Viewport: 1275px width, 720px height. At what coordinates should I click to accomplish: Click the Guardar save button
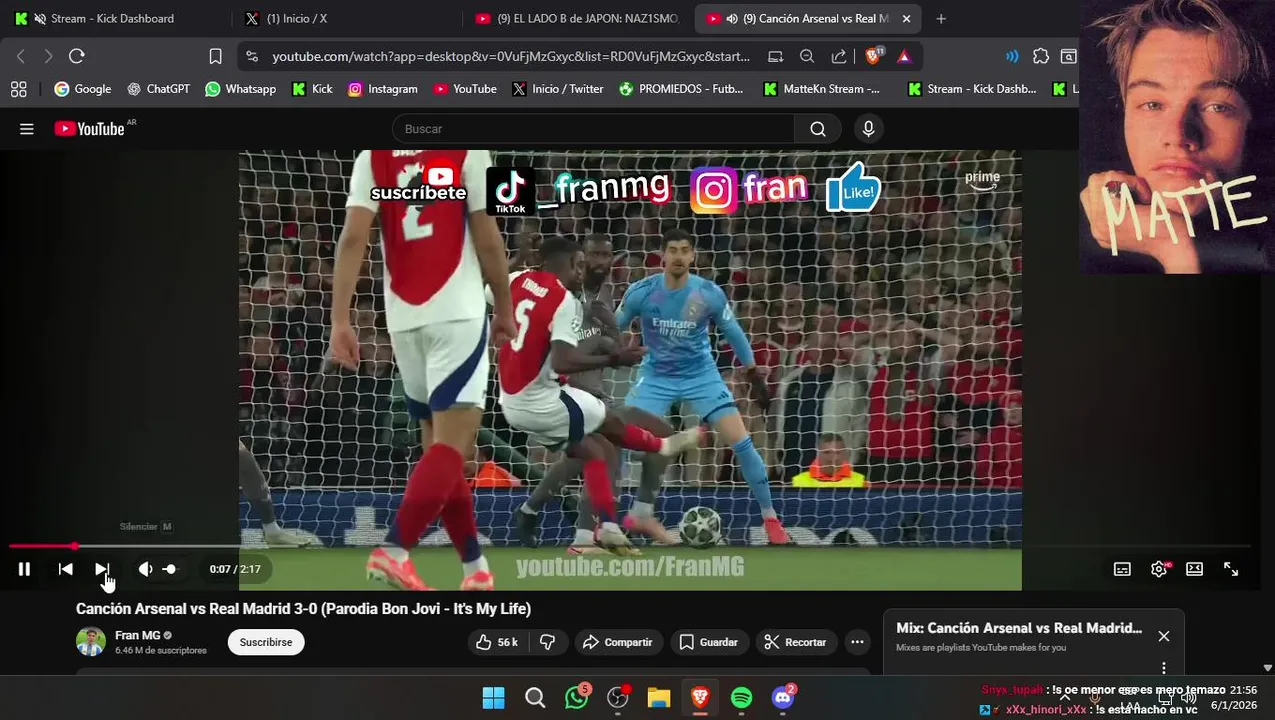[x=709, y=642]
